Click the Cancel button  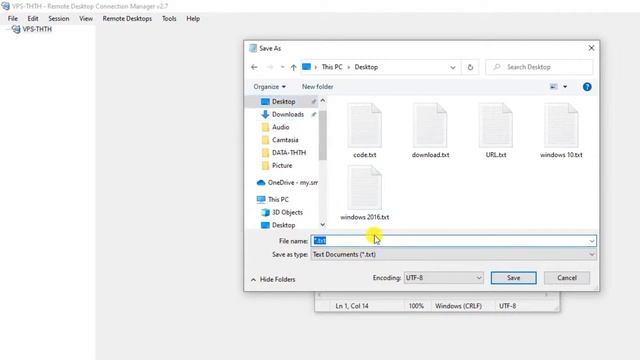567,278
